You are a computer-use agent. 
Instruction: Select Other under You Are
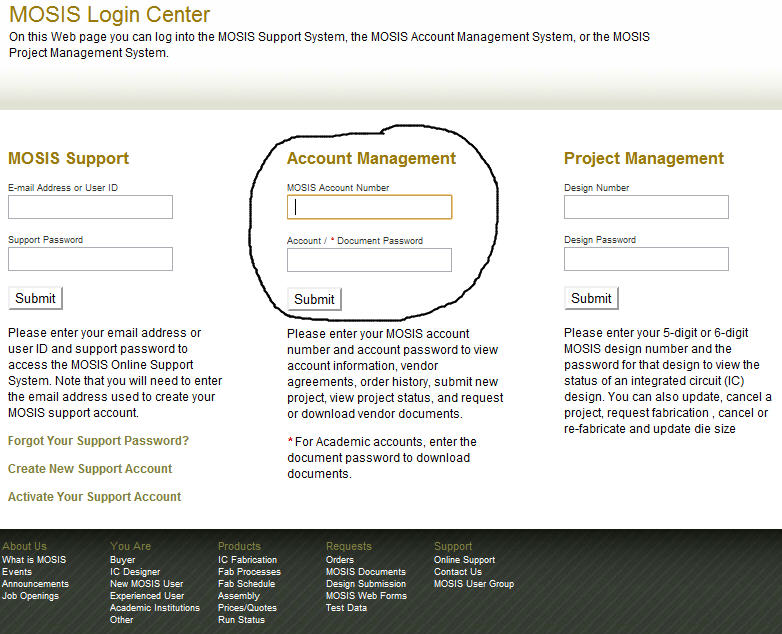click(122, 620)
